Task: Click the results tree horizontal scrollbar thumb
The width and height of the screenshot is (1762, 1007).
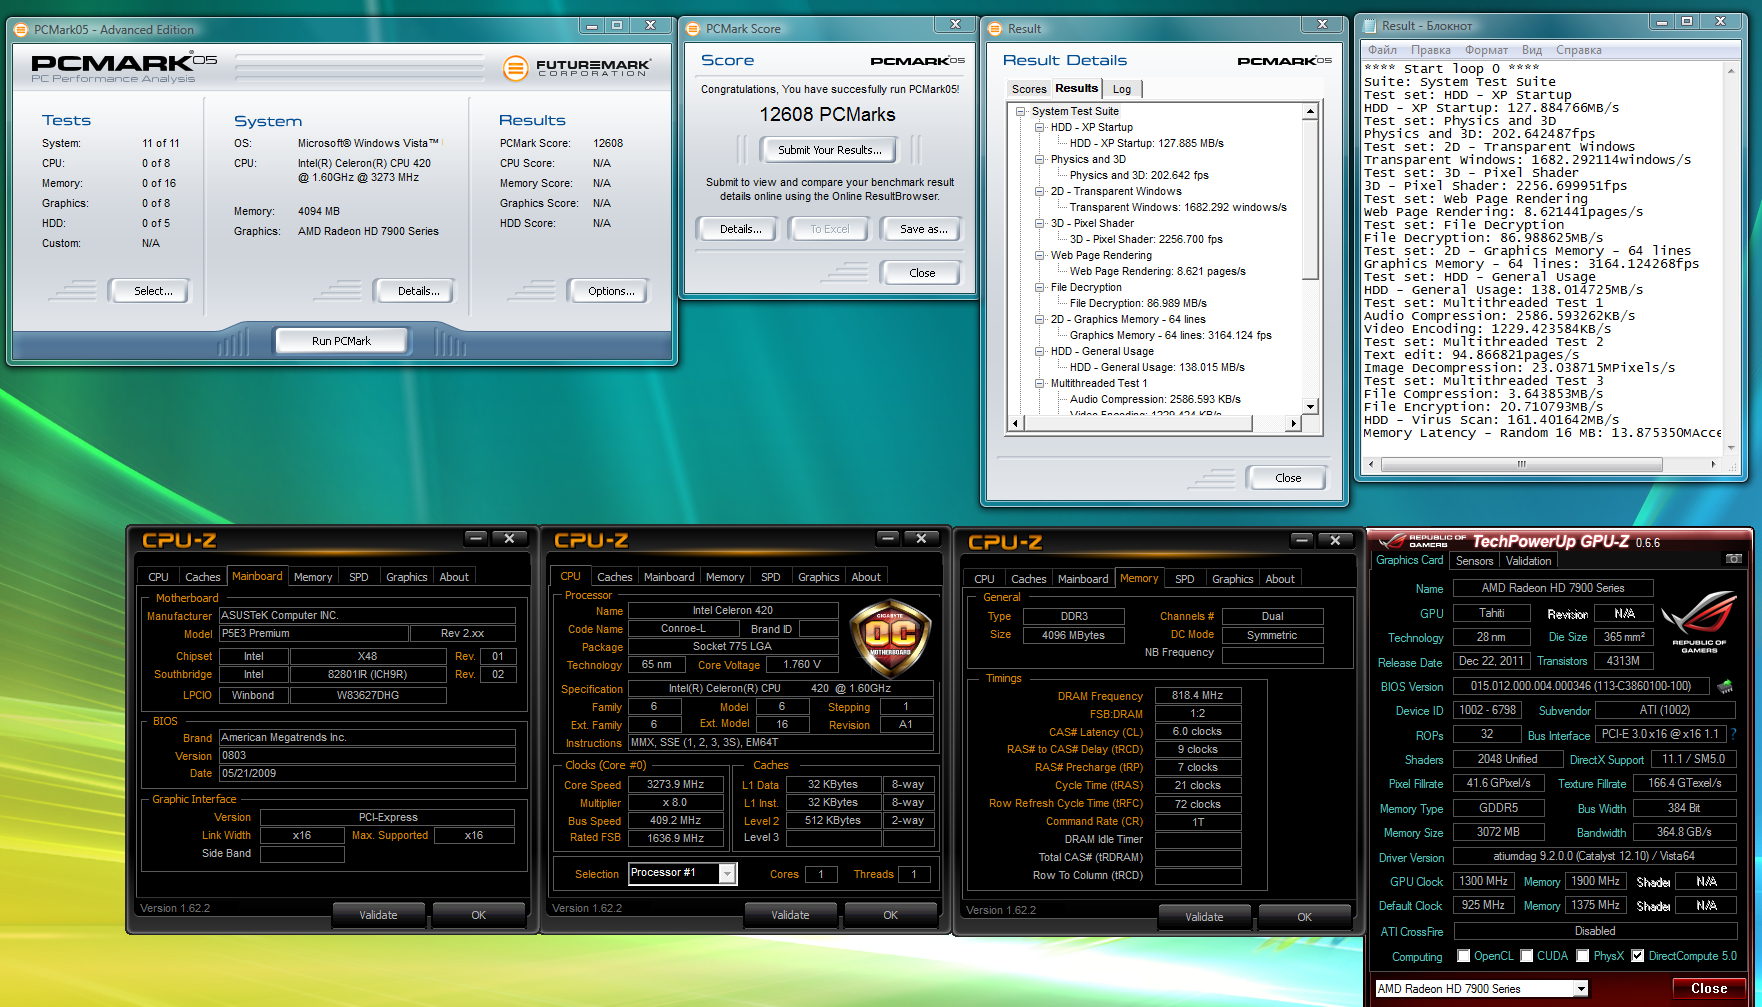Action: 1138,423
